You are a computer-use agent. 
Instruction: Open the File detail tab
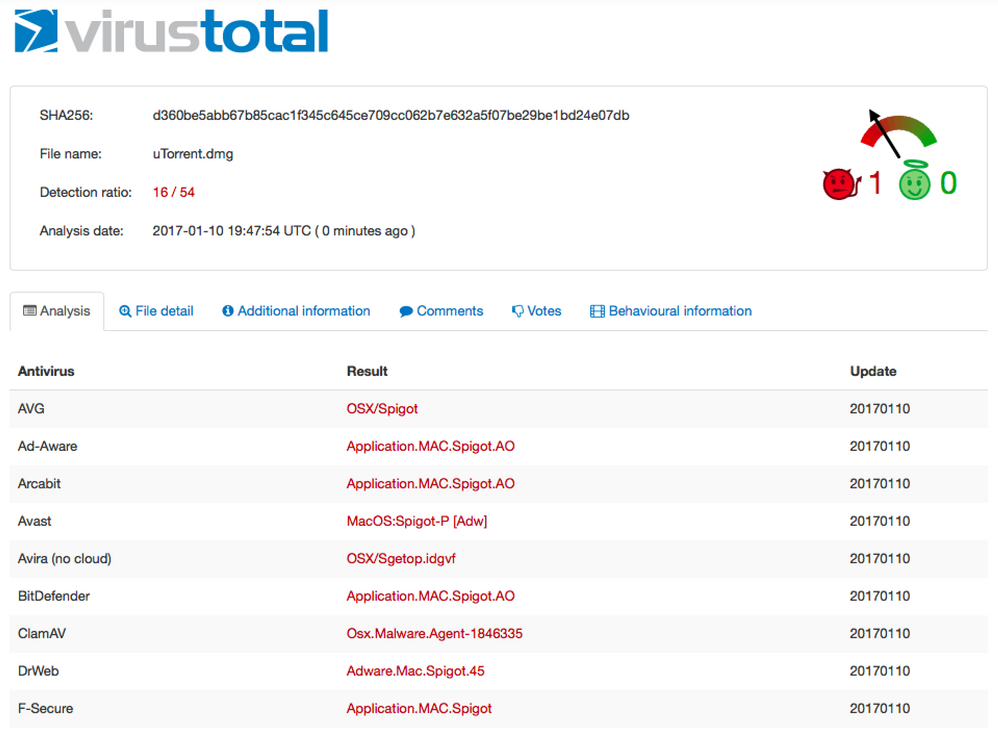point(157,311)
